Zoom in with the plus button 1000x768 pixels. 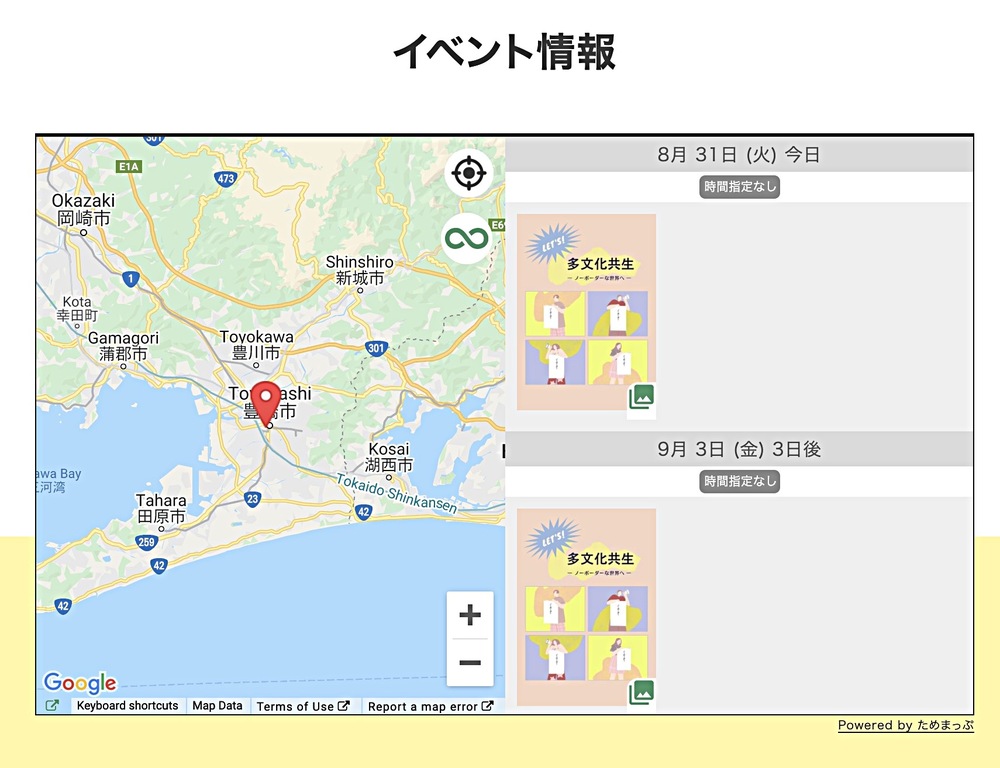pos(470,615)
